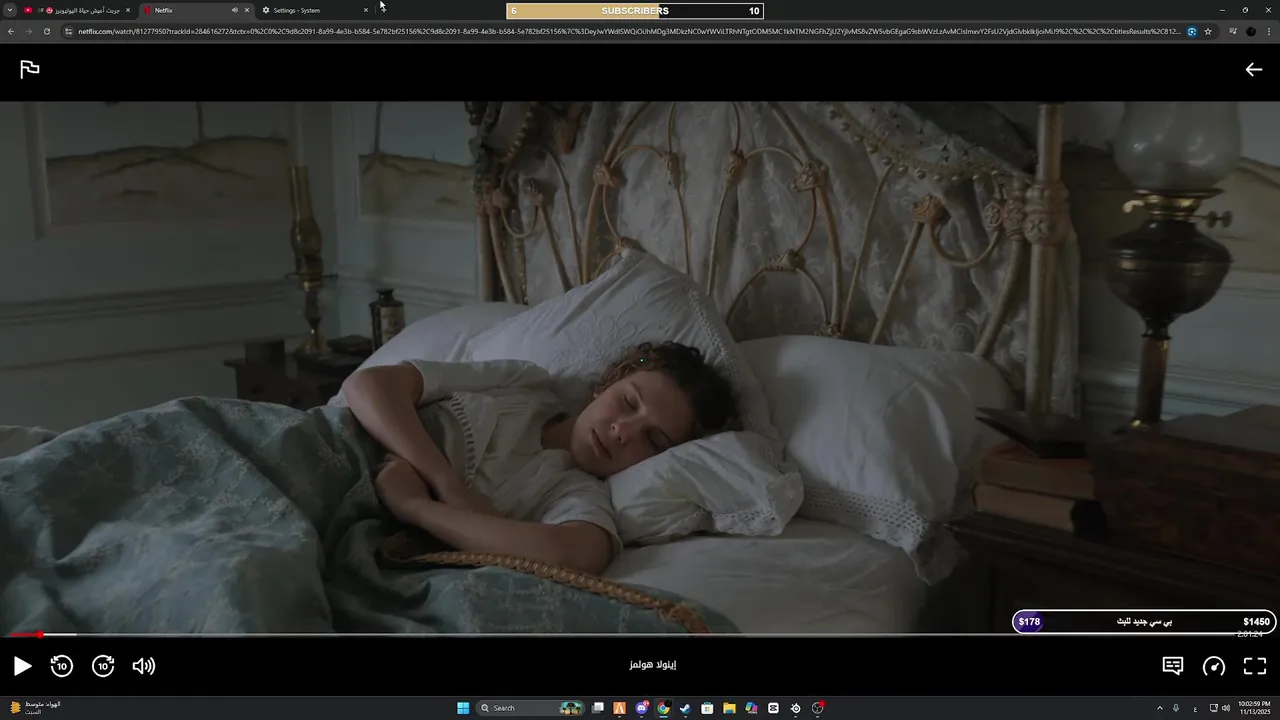Screen dimensions: 1280x720
Task: Select the Netflix browser tab
Action: tap(195, 10)
